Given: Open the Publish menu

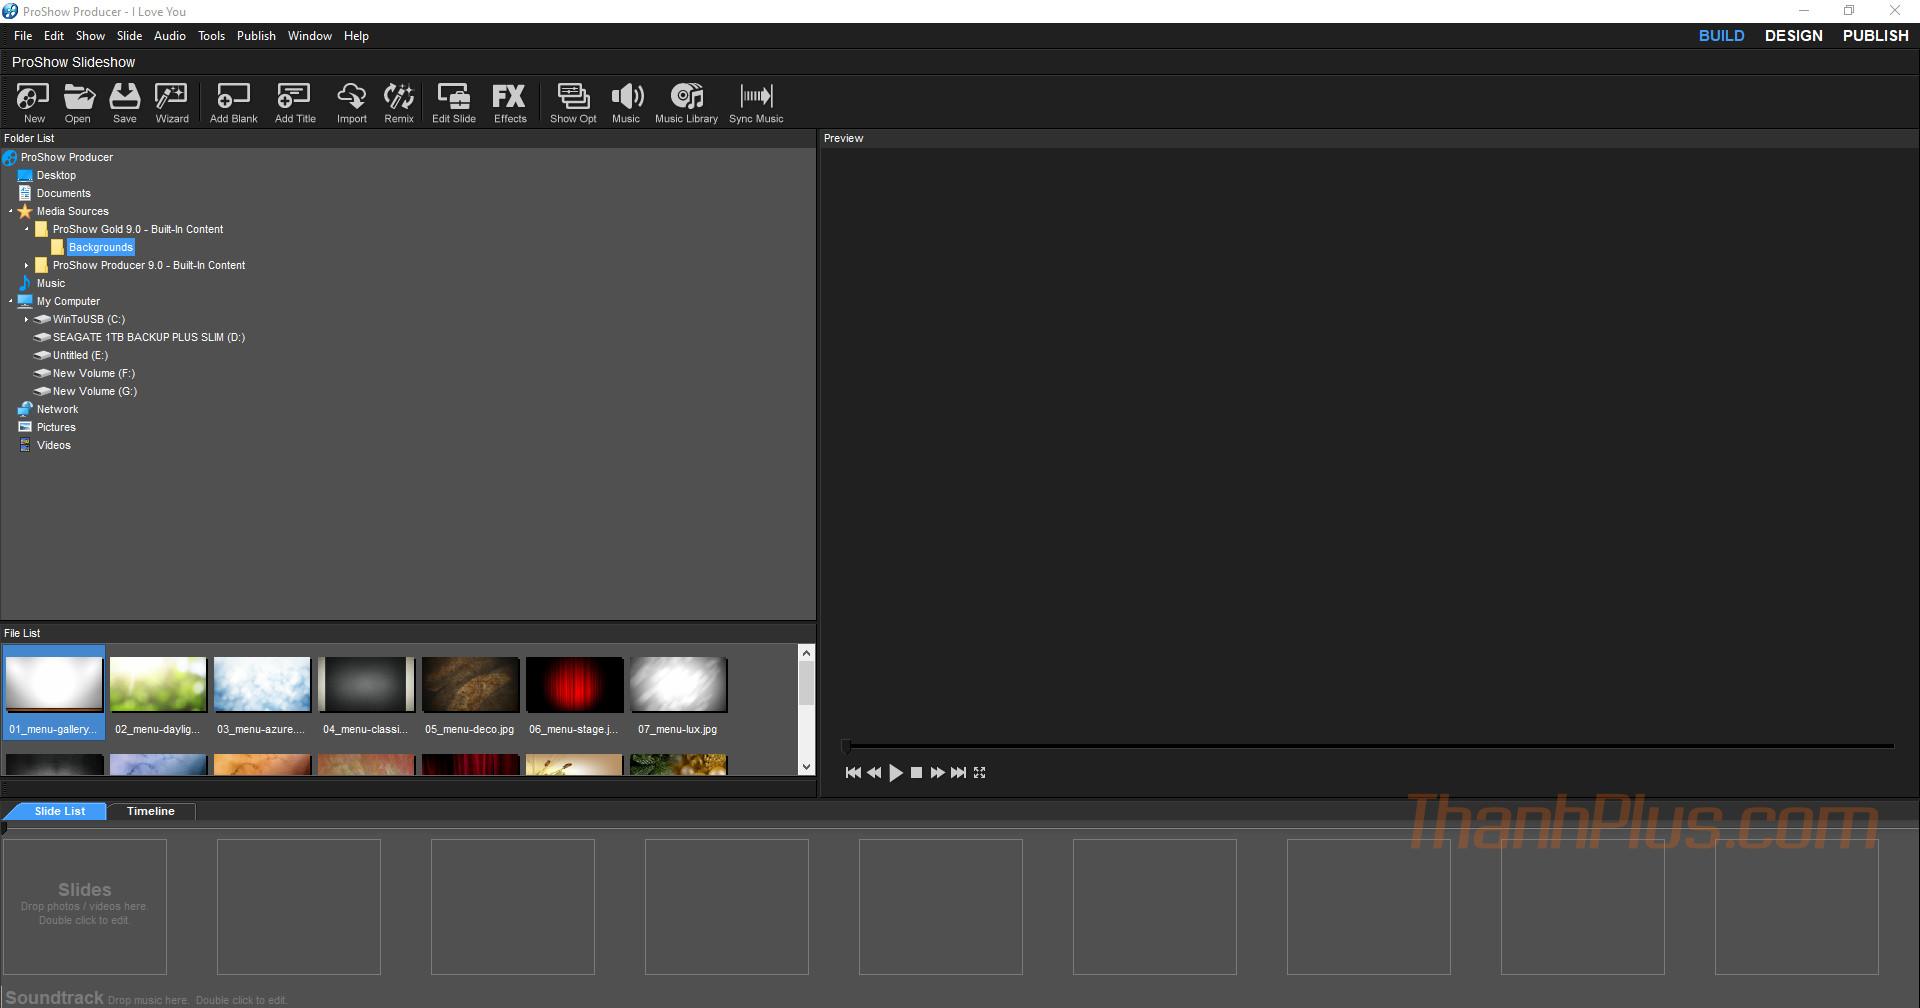Looking at the screenshot, I should 256,36.
